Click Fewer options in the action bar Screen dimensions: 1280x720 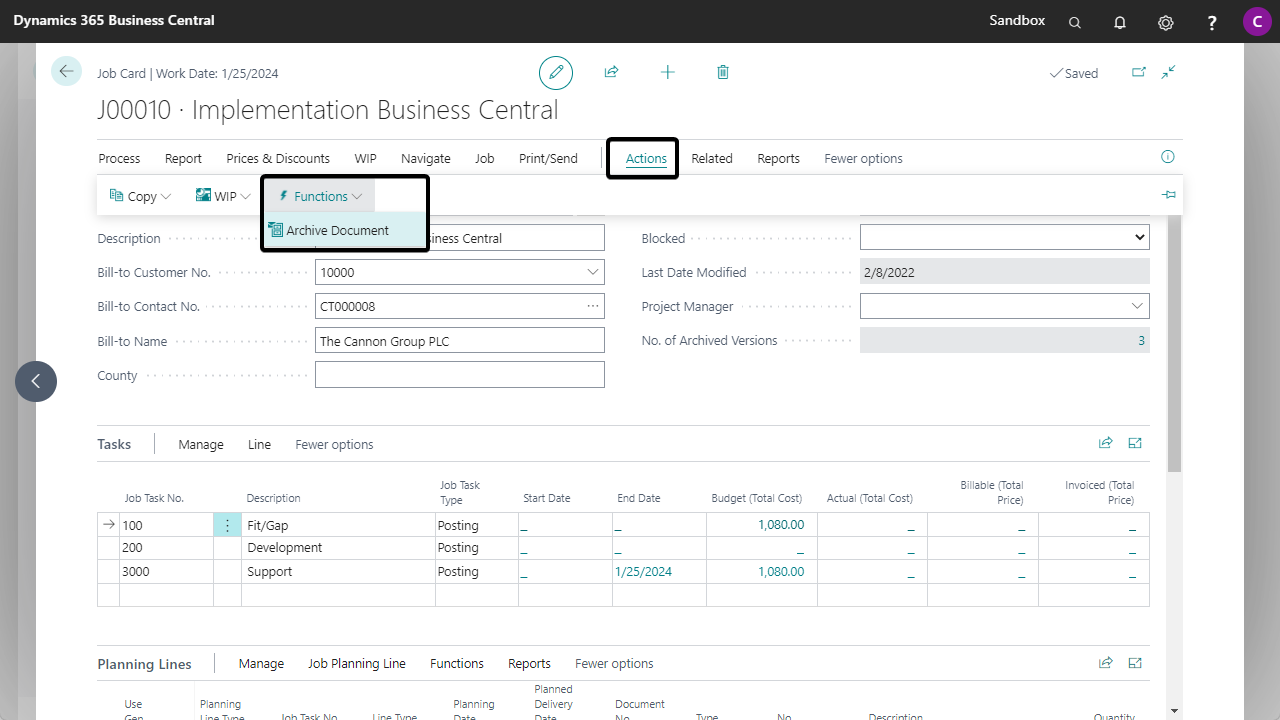pos(863,159)
